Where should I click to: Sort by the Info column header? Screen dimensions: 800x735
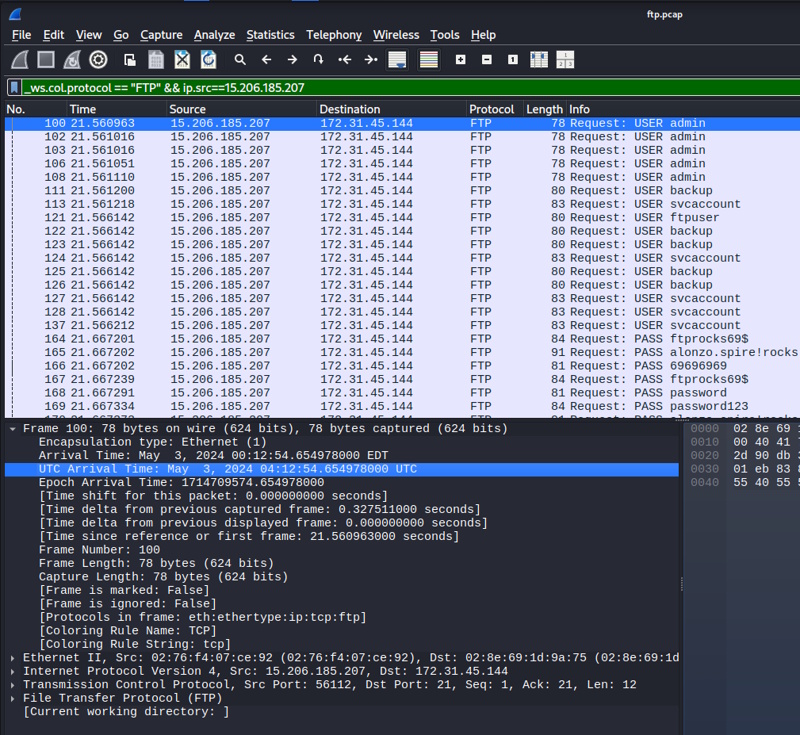683,109
